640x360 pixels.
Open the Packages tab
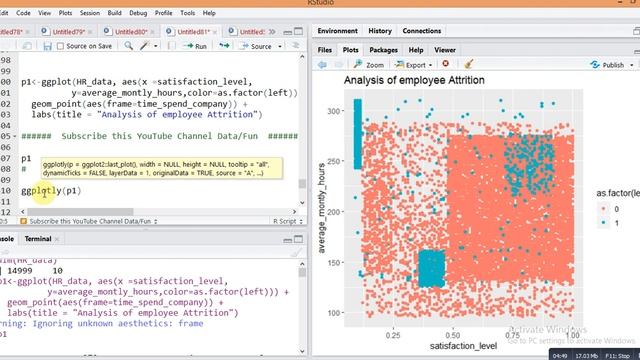click(383, 50)
